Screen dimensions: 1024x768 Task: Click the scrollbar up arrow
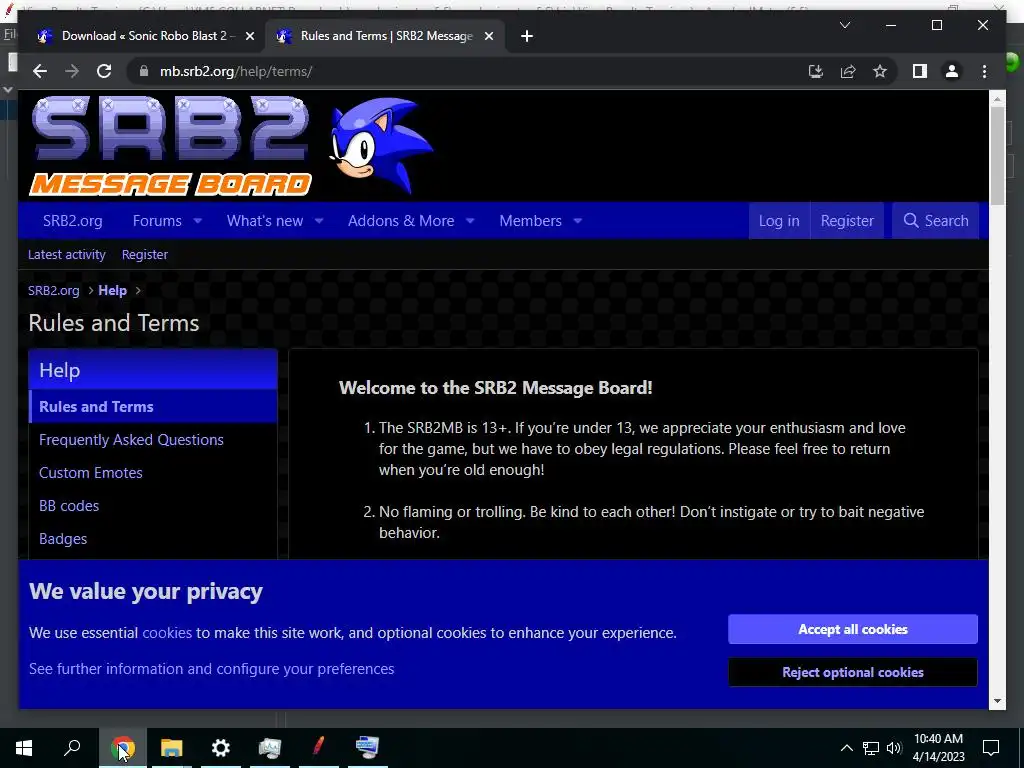[997, 99]
